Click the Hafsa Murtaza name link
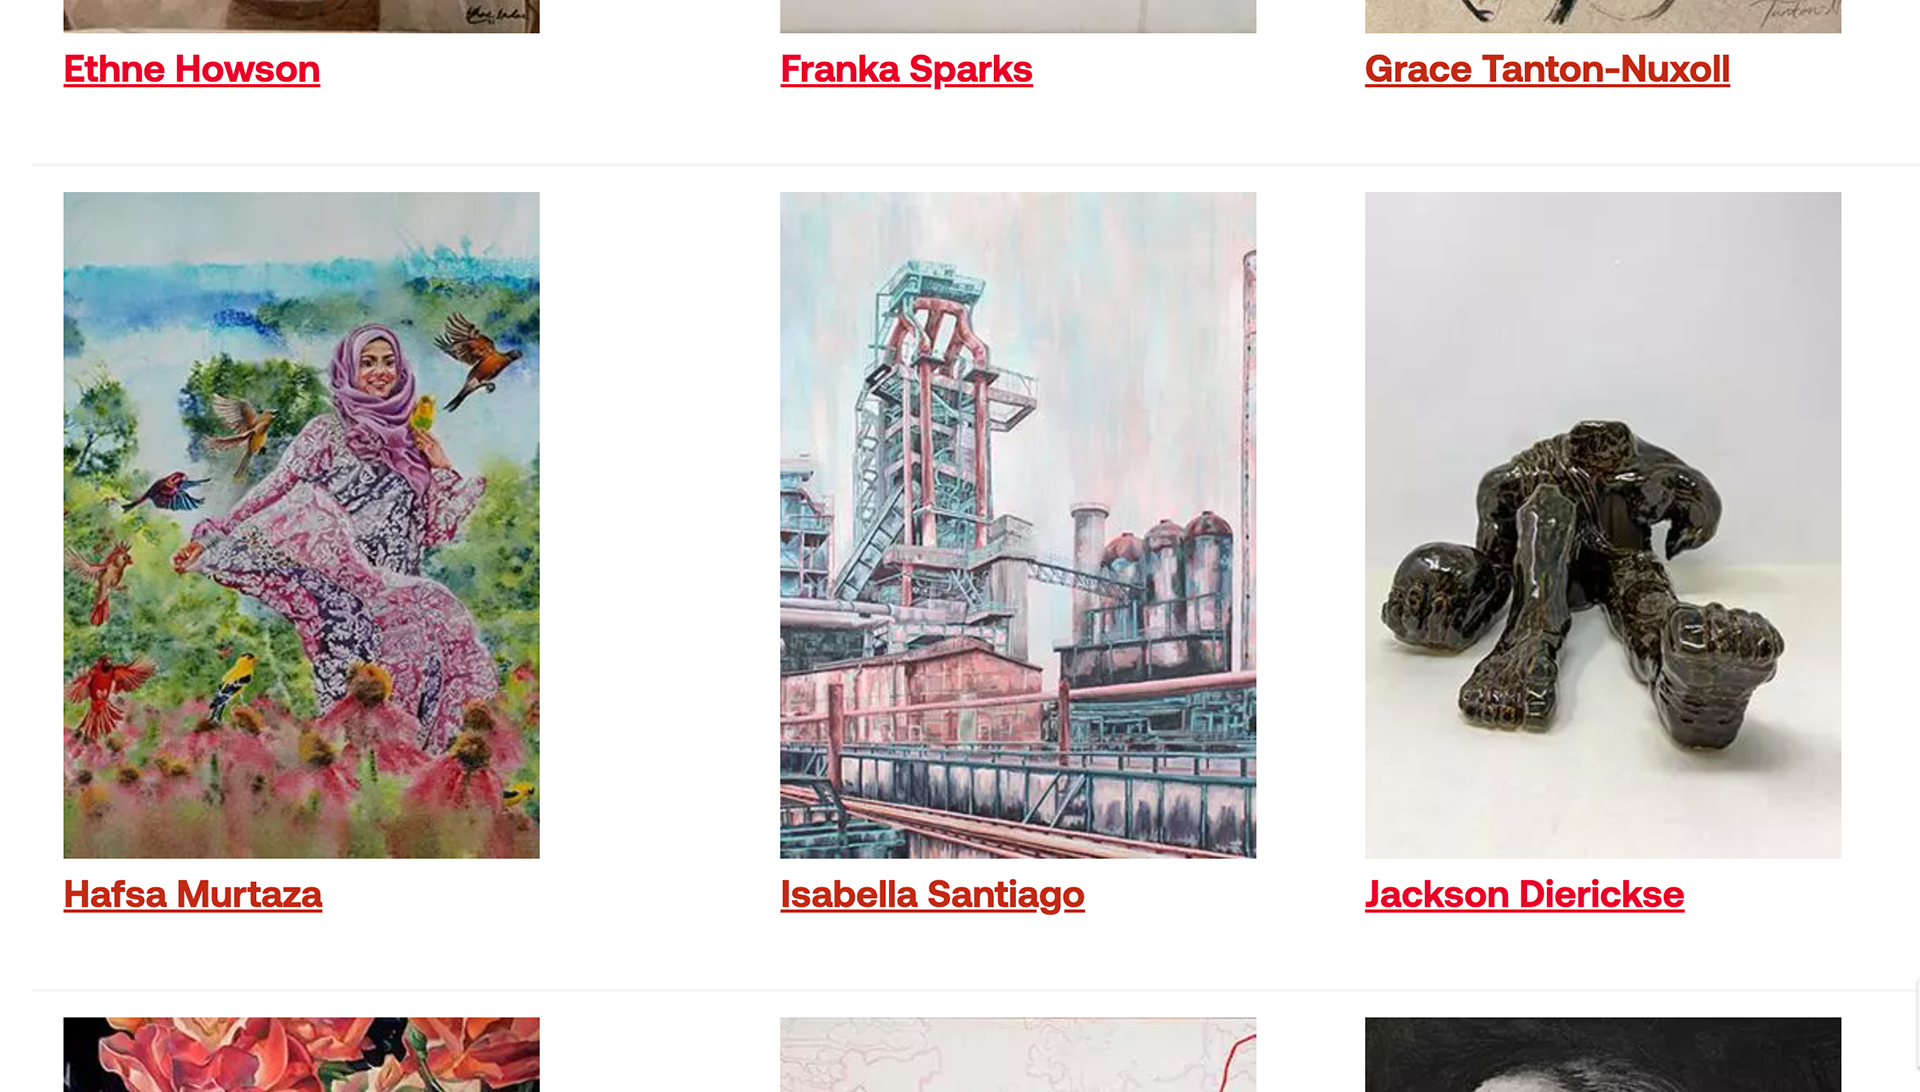Image resolution: width=1920 pixels, height=1092 pixels. (192, 894)
